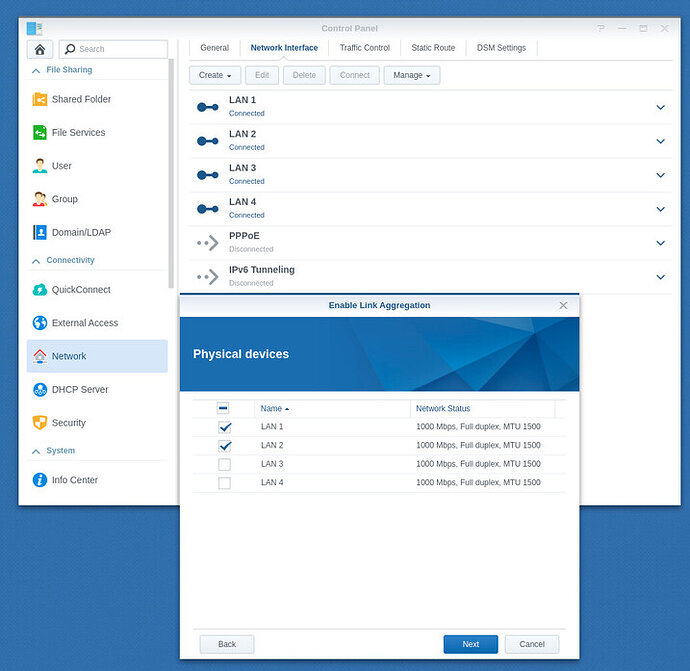This screenshot has height=671, width=690.
Task: Select the Group icon in sidebar
Action: [40, 199]
